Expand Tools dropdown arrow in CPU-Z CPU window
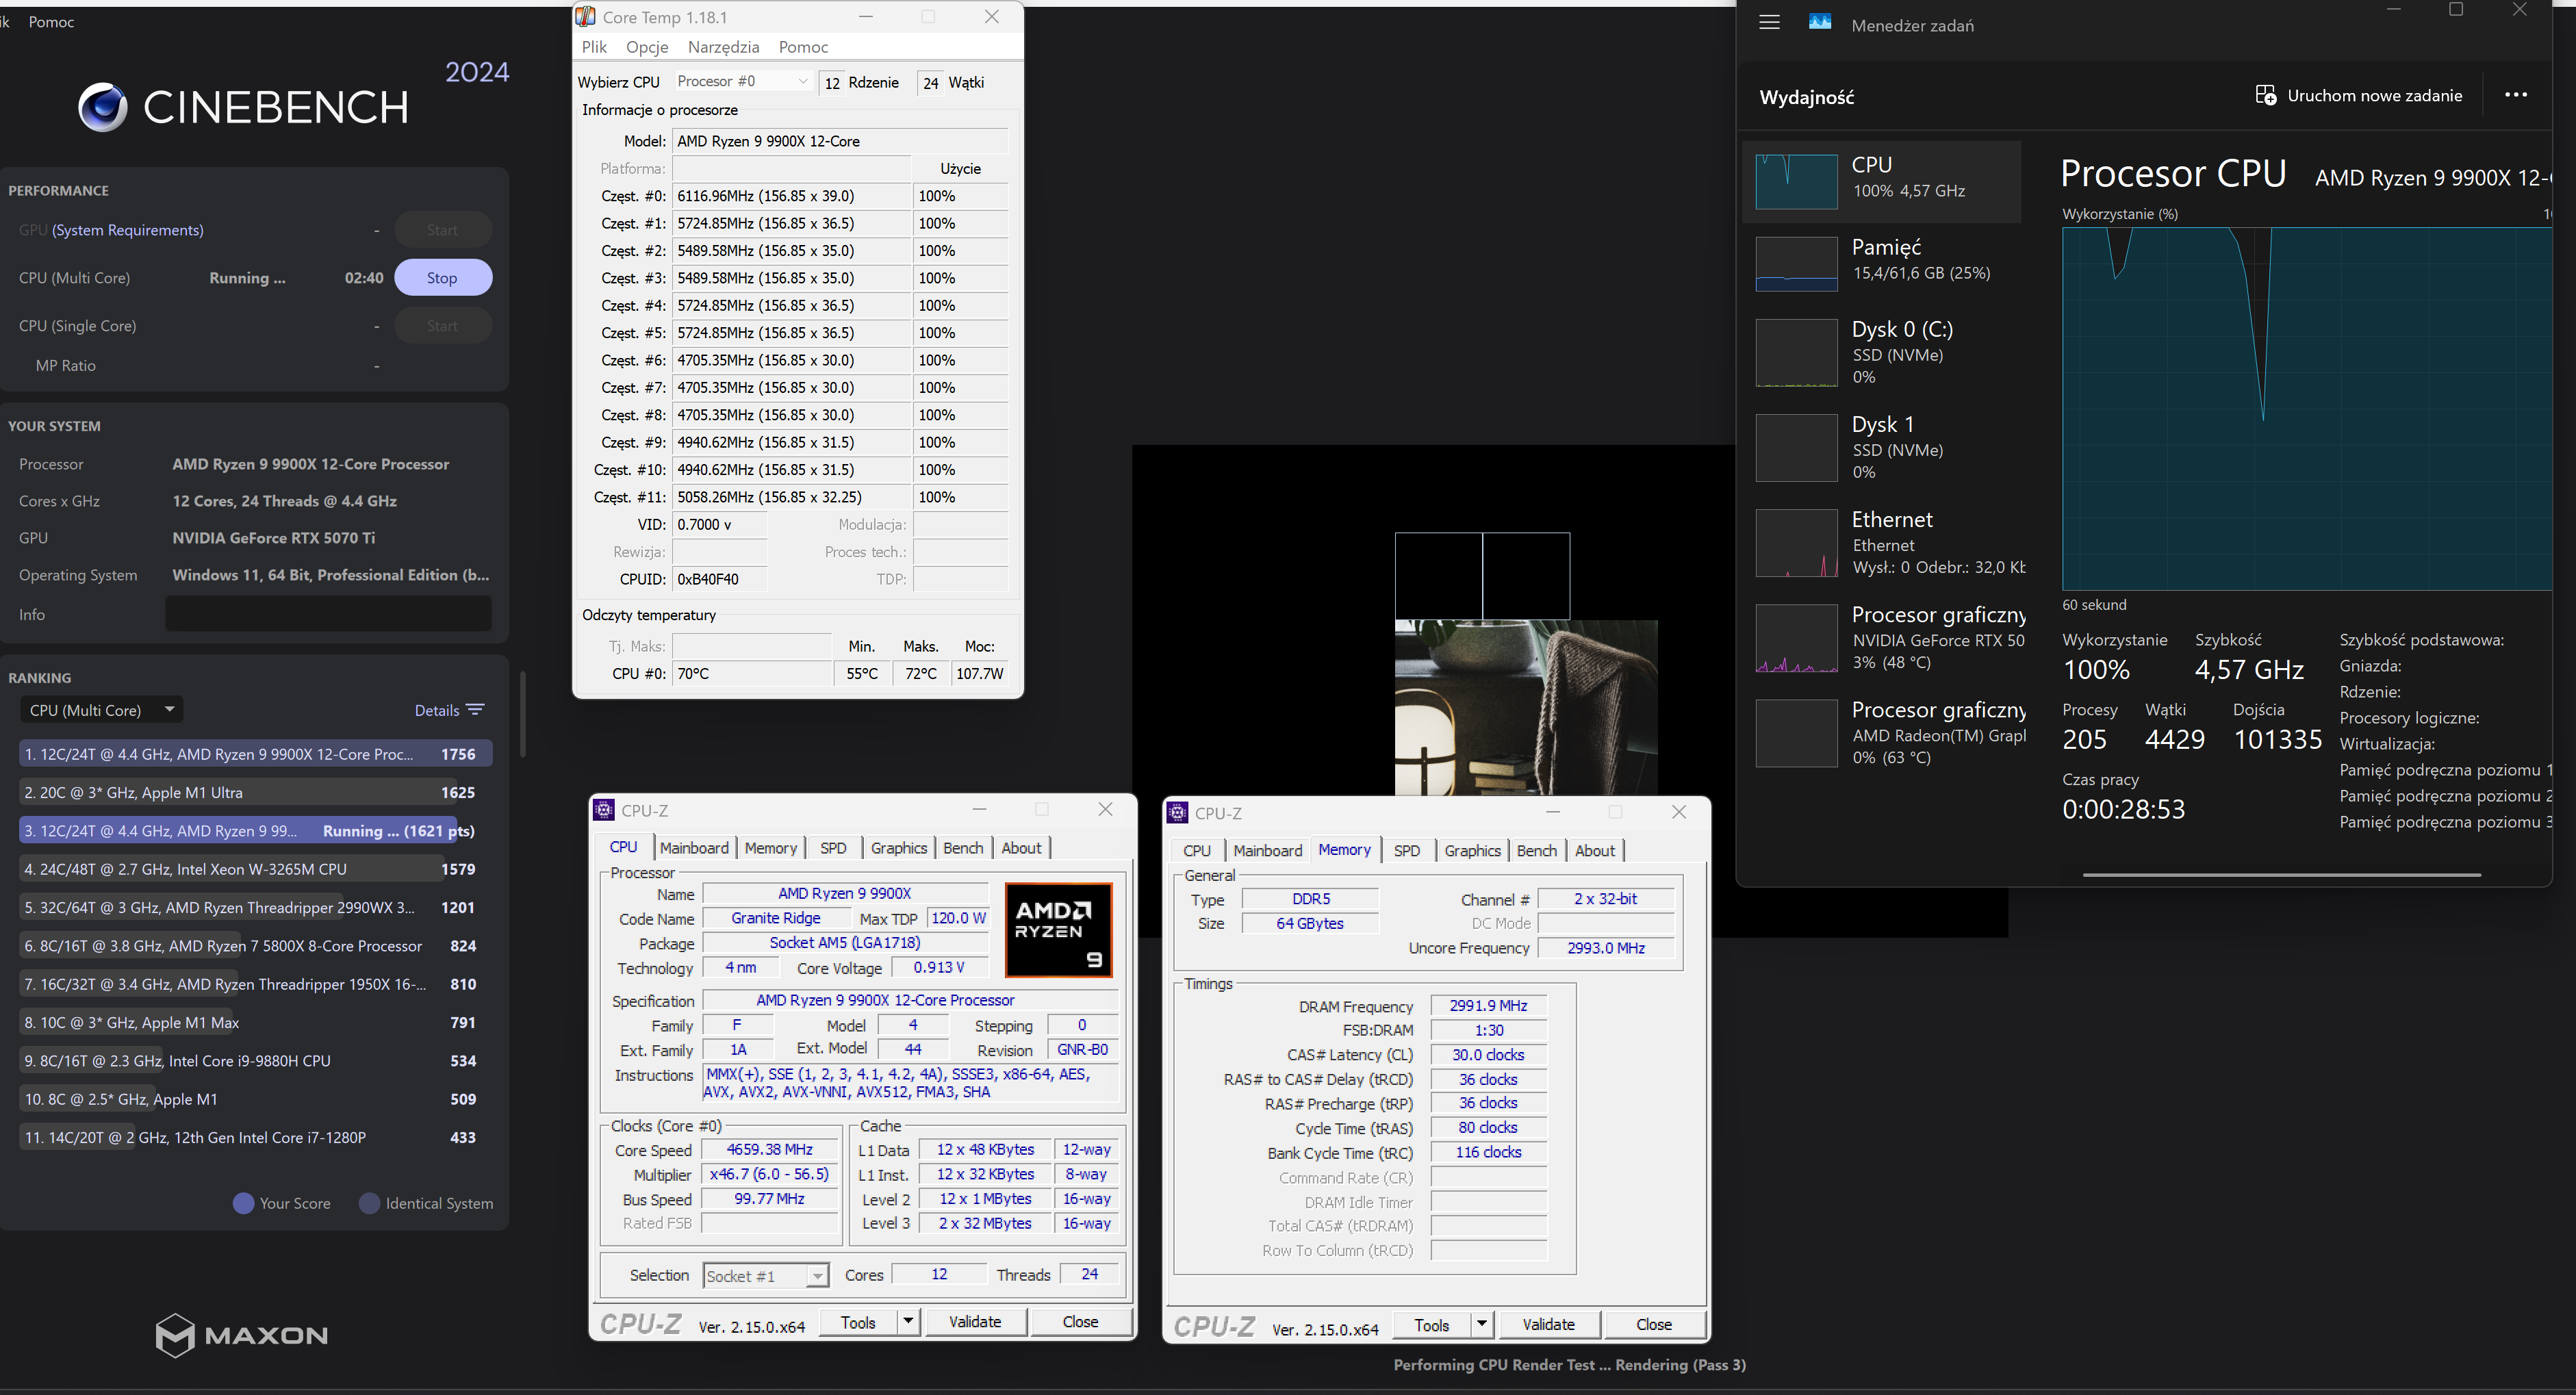Screen dimensions: 2576x1395 click(908, 1321)
